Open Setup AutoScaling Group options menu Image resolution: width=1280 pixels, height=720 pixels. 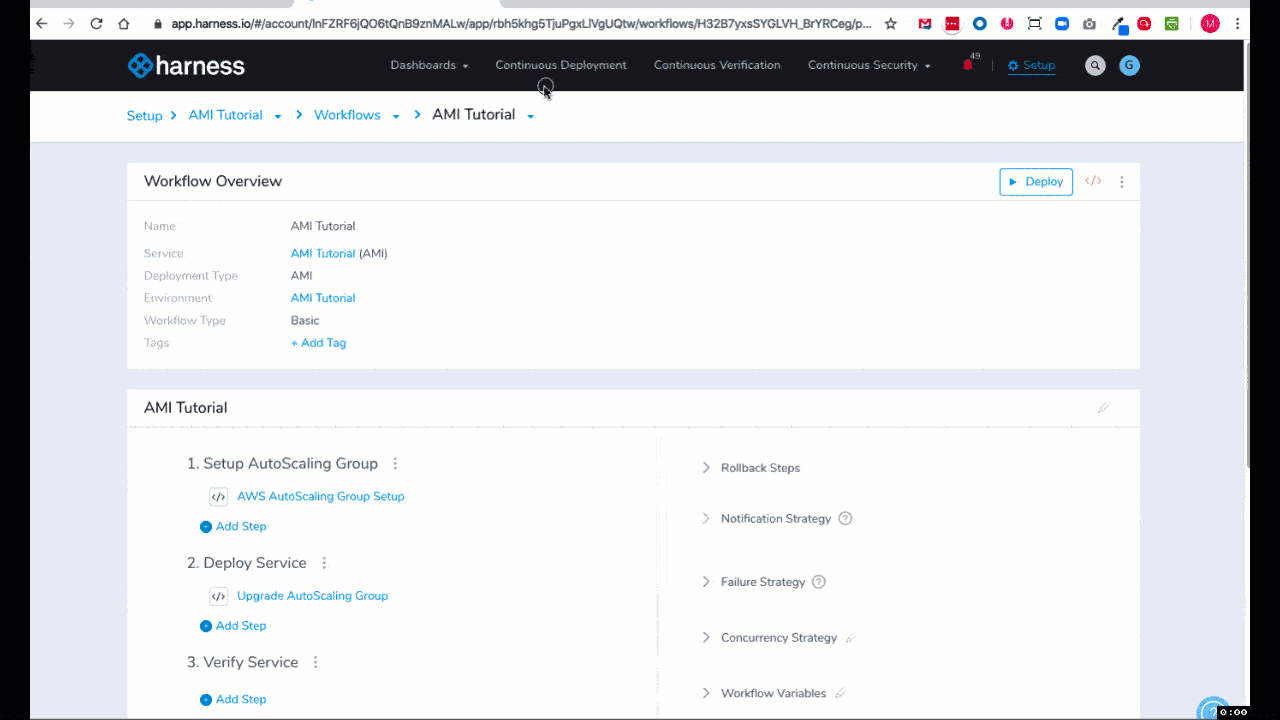(395, 464)
